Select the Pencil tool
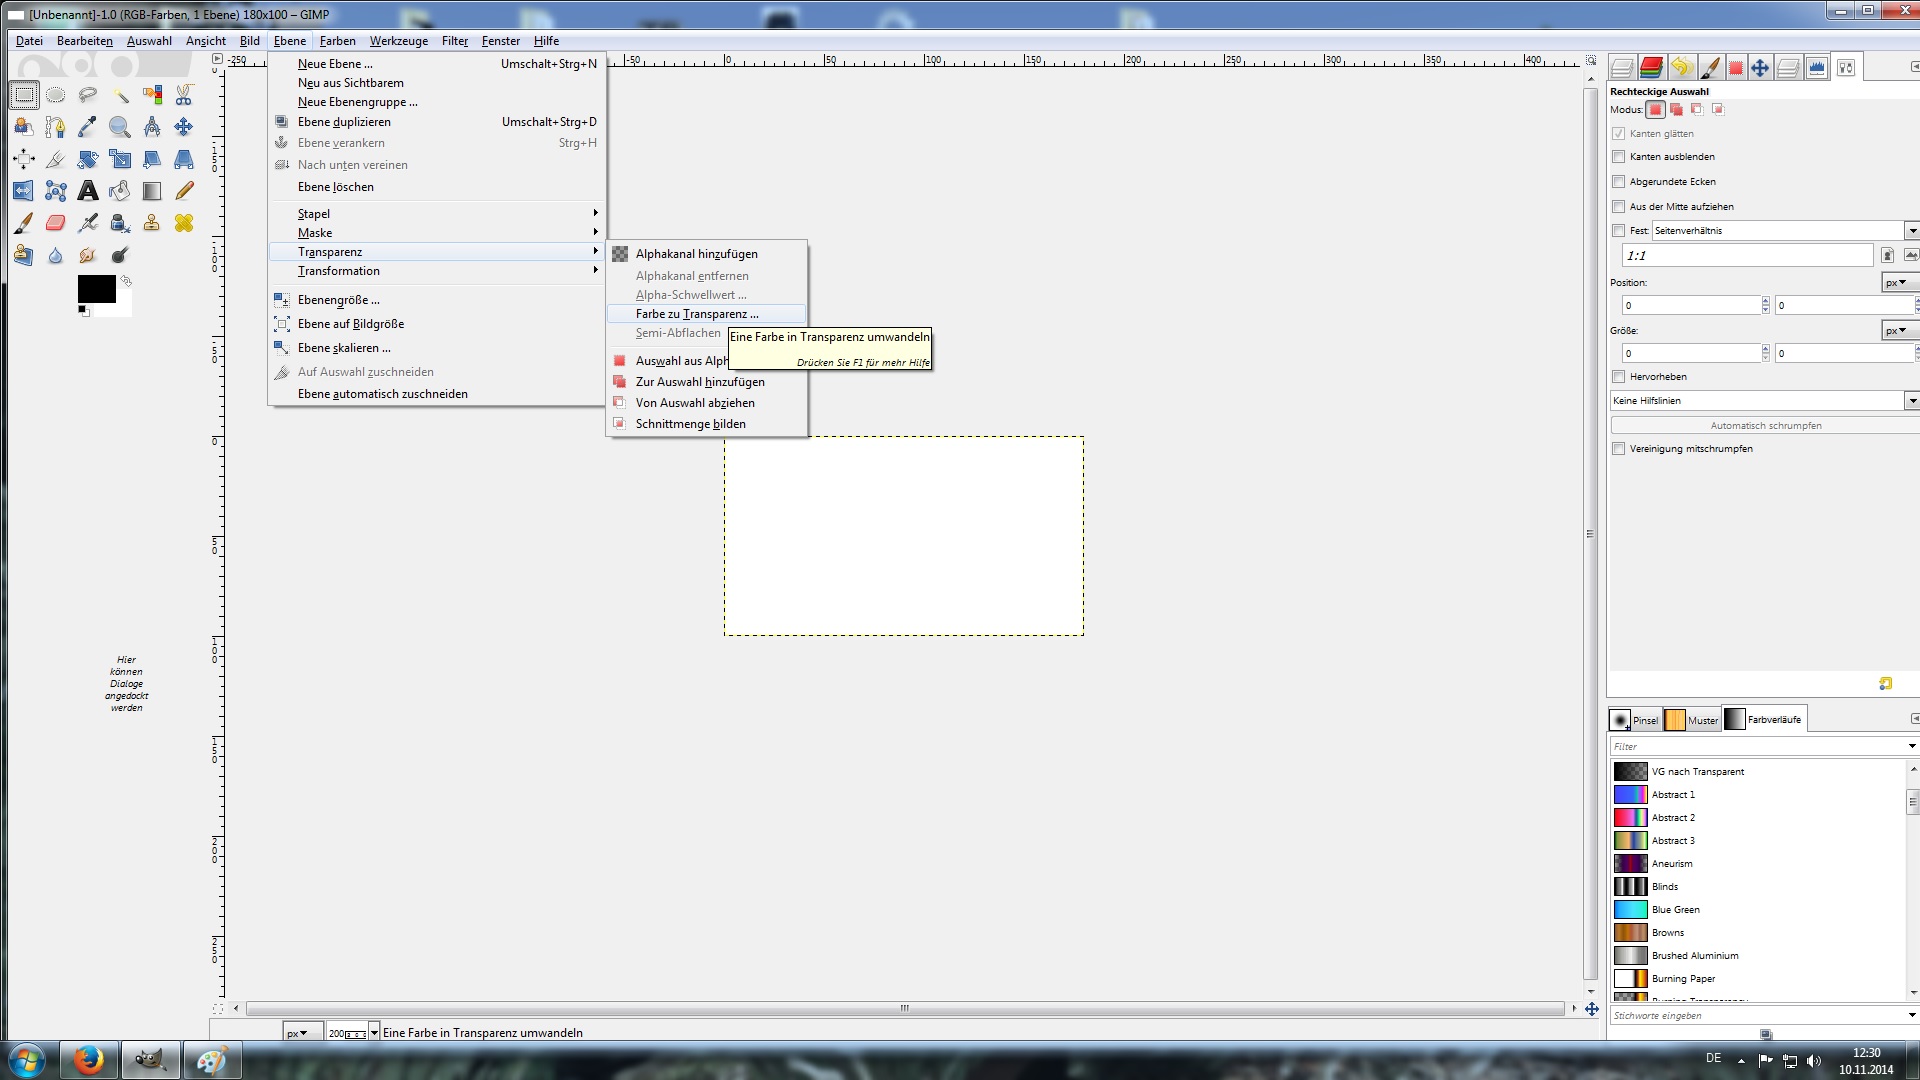 coord(184,191)
